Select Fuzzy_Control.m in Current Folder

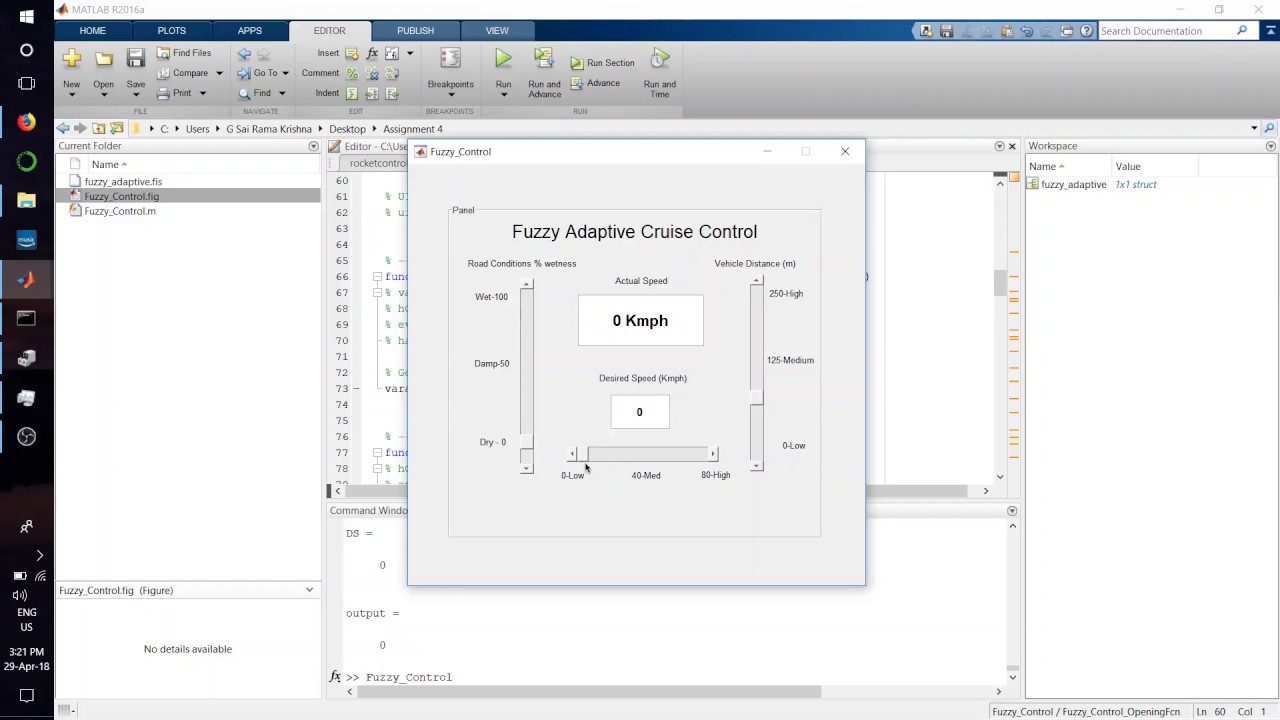(120, 211)
